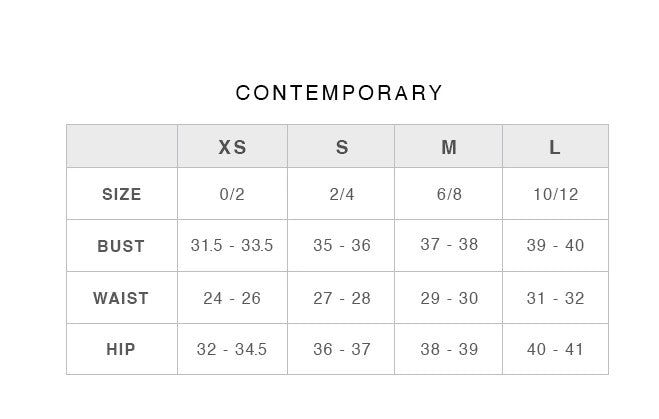Select the S column header

tap(342, 147)
